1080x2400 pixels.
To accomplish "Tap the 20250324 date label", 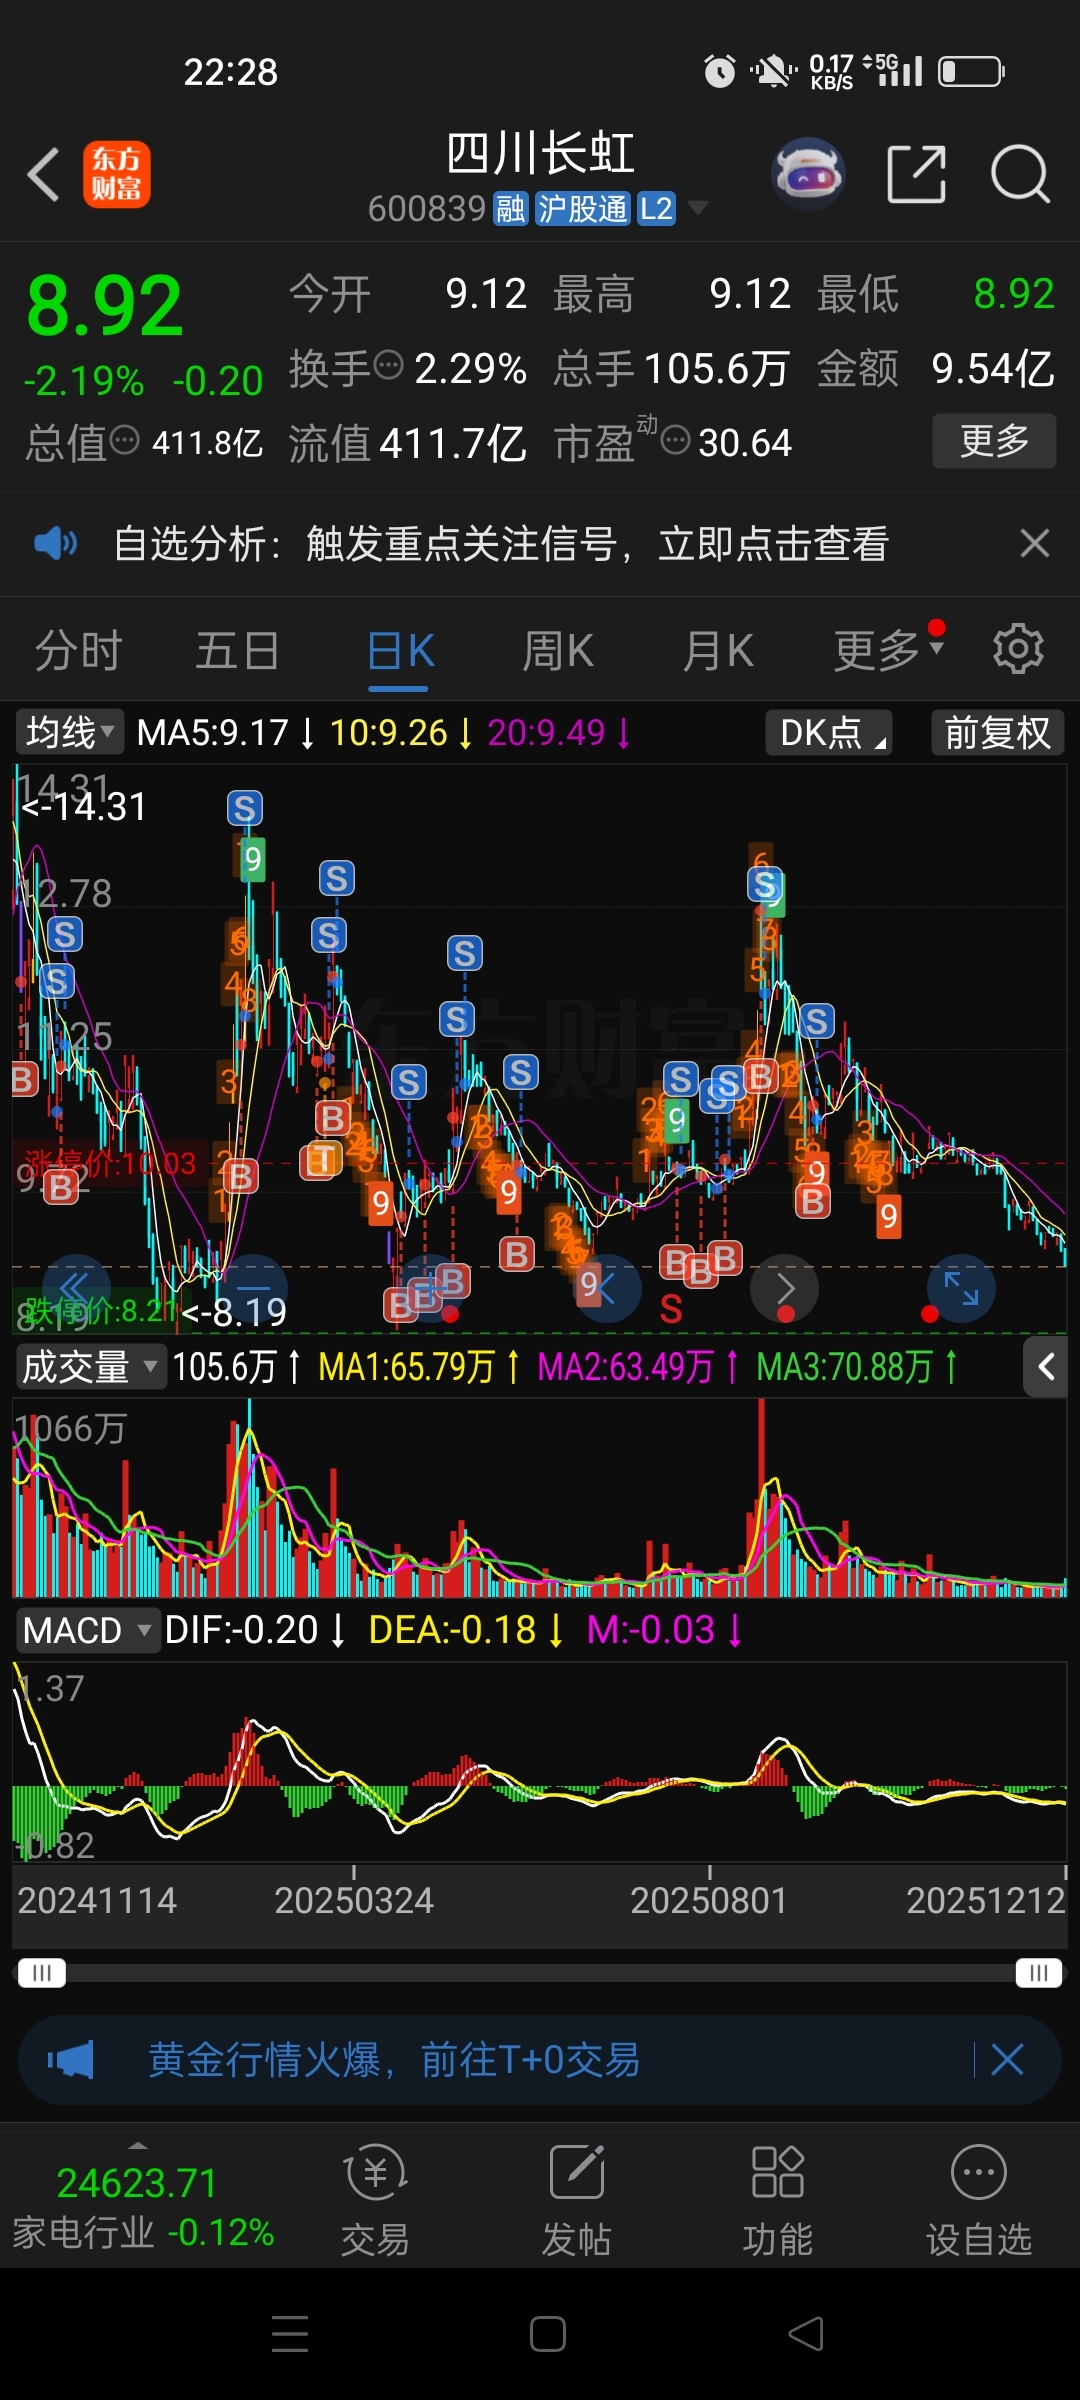I will tap(354, 1900).
